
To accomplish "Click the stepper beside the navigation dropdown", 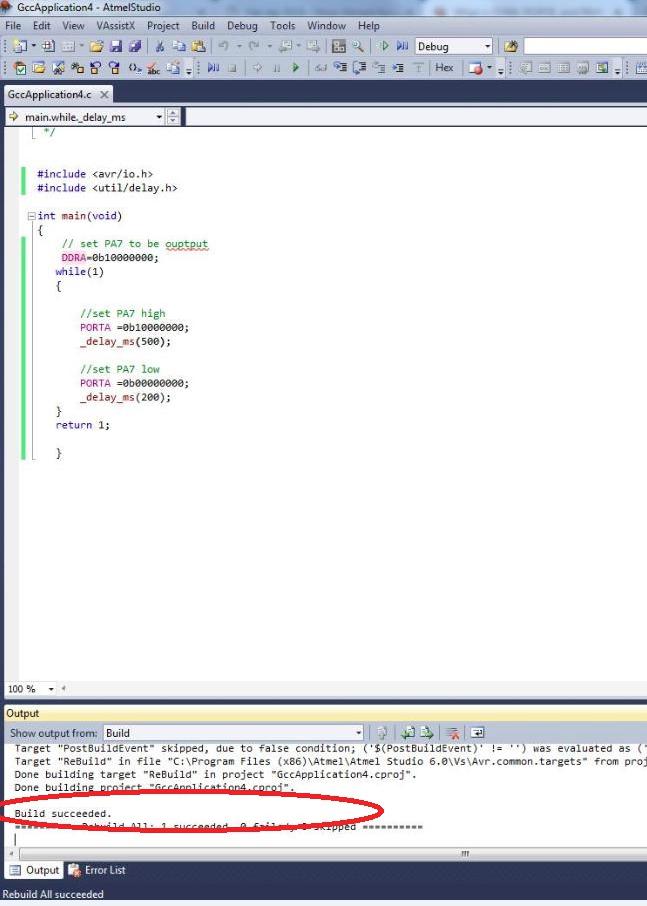I will [173, 117].
